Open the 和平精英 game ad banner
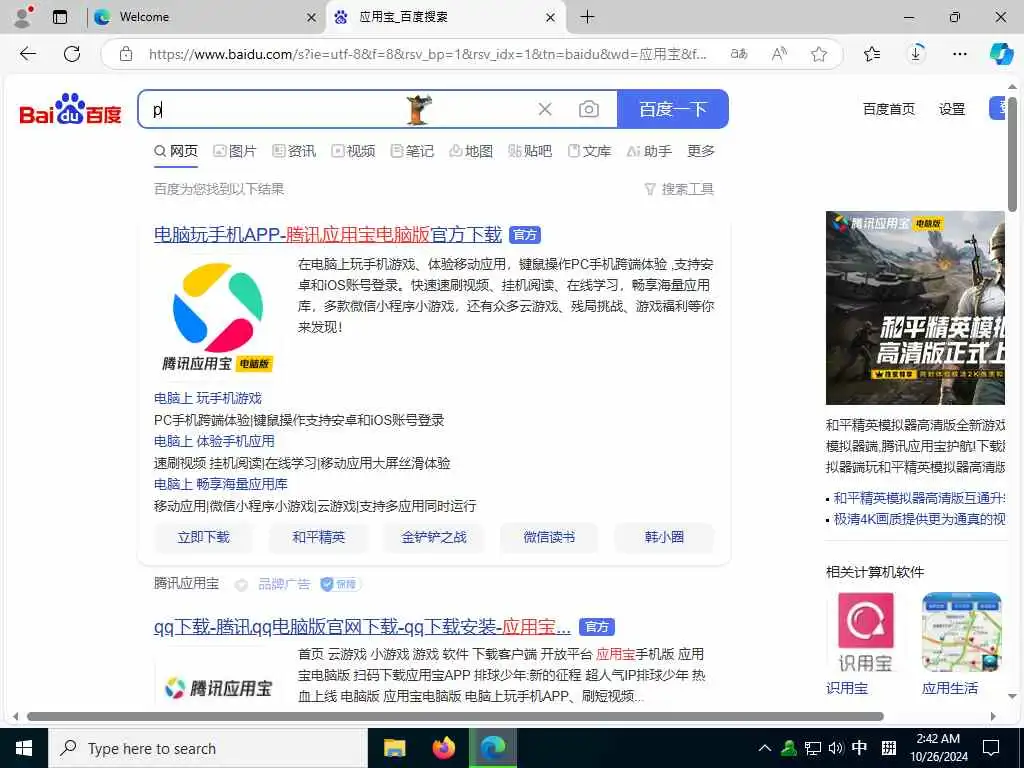This screenshot has height=768, width=1024. coord(915,308)
